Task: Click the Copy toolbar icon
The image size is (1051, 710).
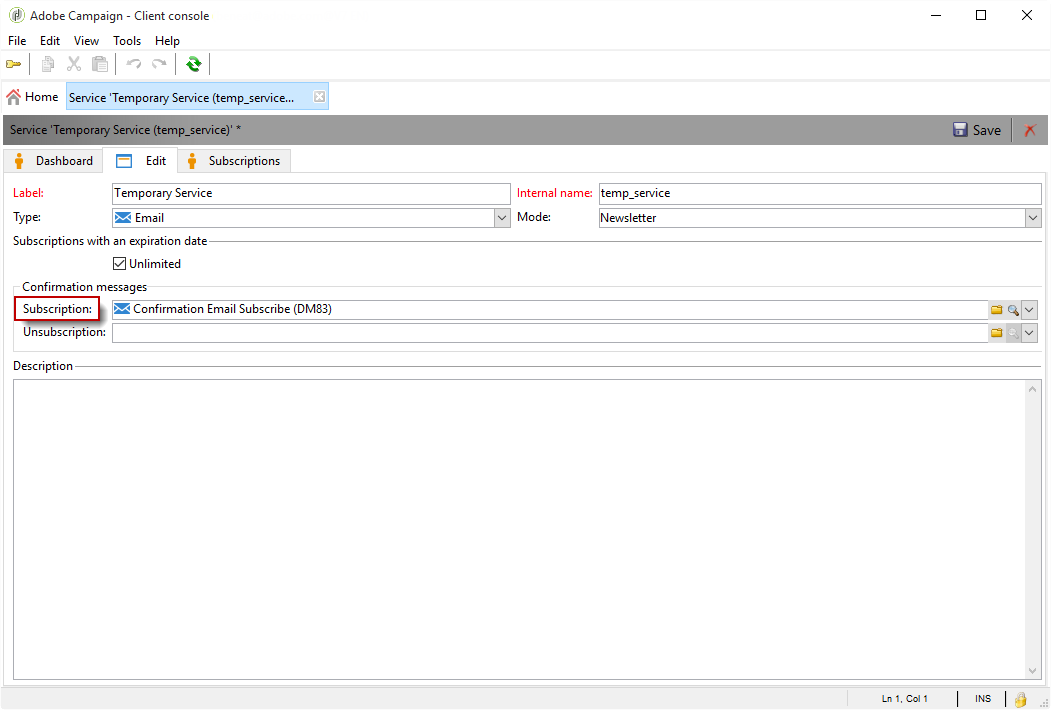Action: tap(48, 64)
